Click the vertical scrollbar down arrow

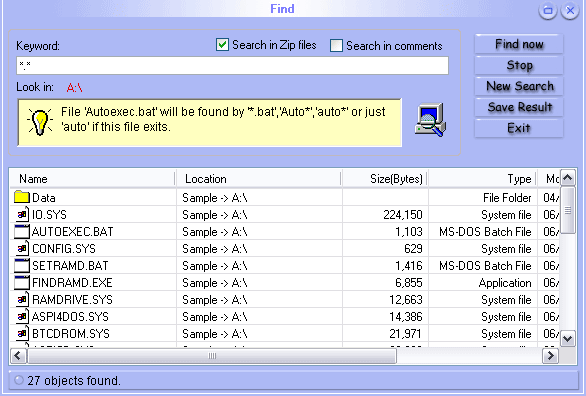click(x=568, y=339)
